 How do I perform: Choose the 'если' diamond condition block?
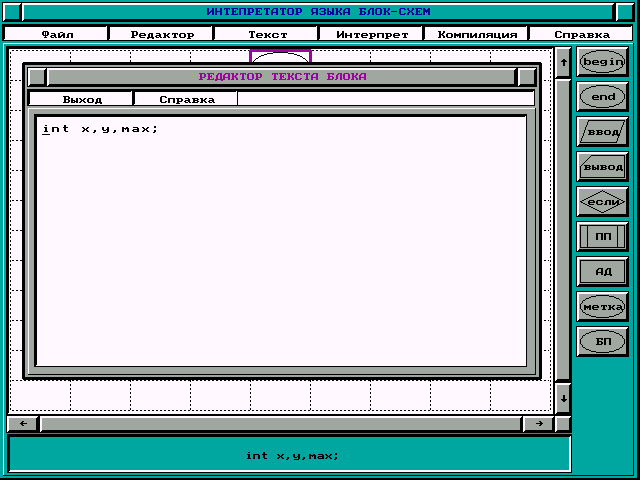[603, 202]
